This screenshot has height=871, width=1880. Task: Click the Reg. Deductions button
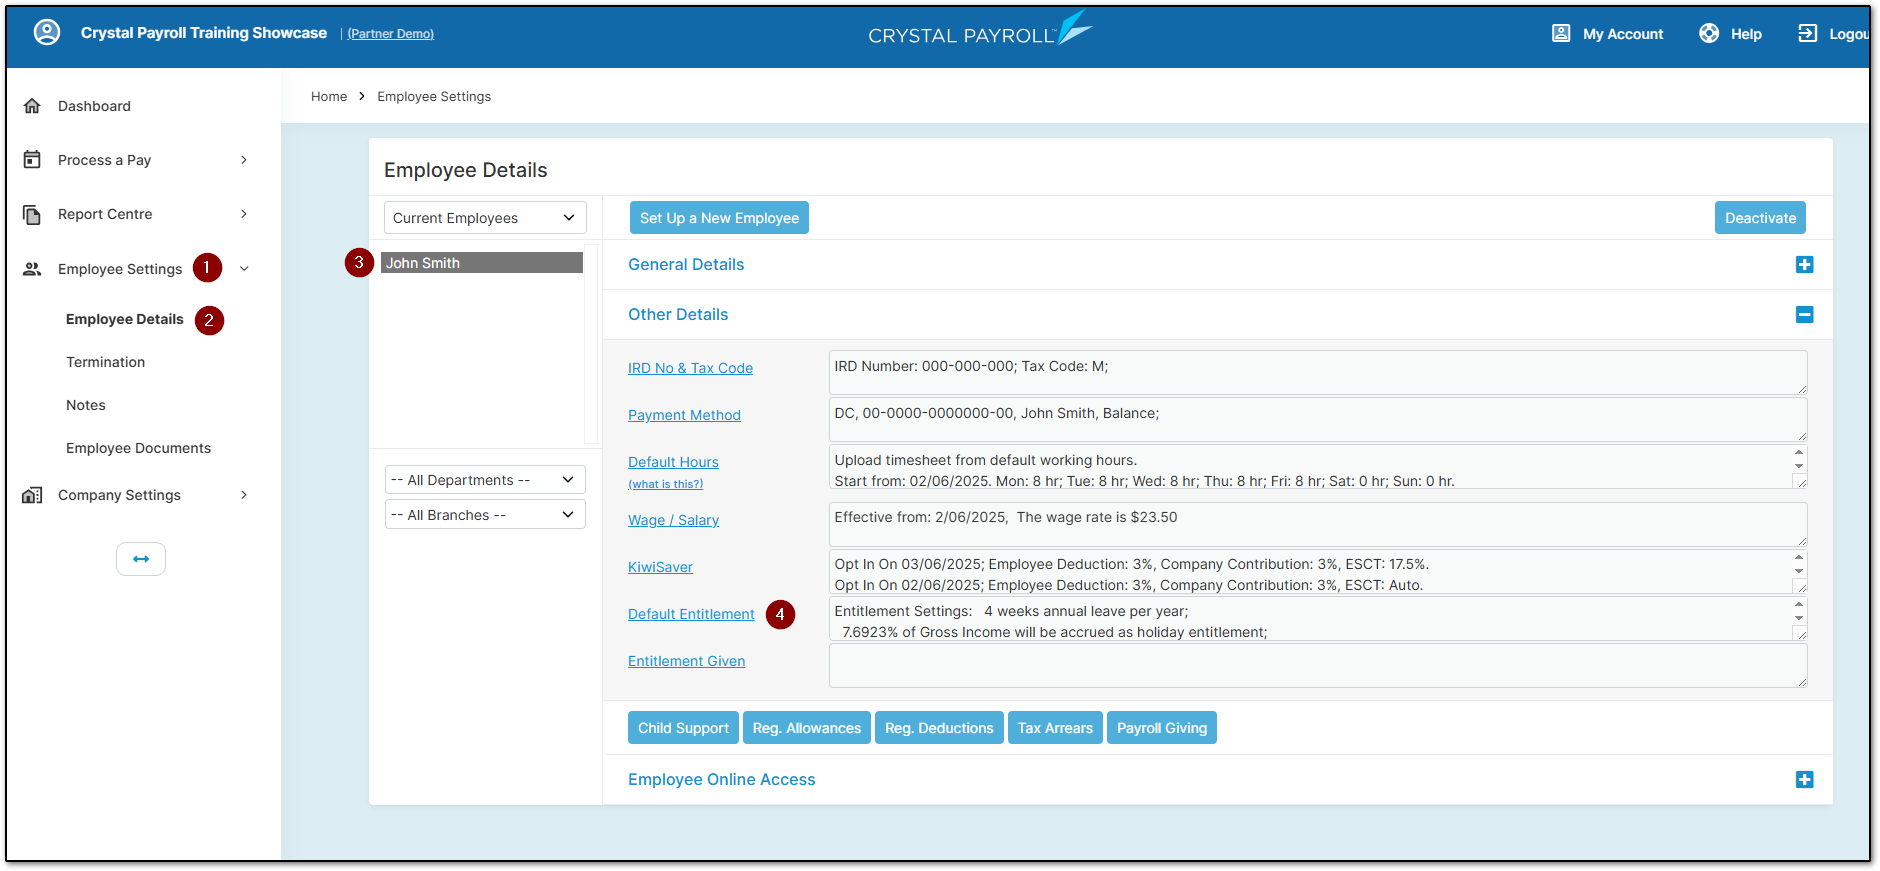[x=939, y=728]
